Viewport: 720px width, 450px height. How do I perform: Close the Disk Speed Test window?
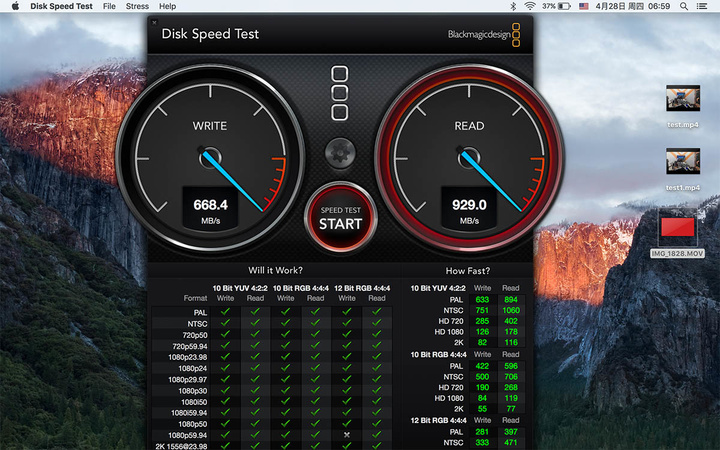[154, 22]
